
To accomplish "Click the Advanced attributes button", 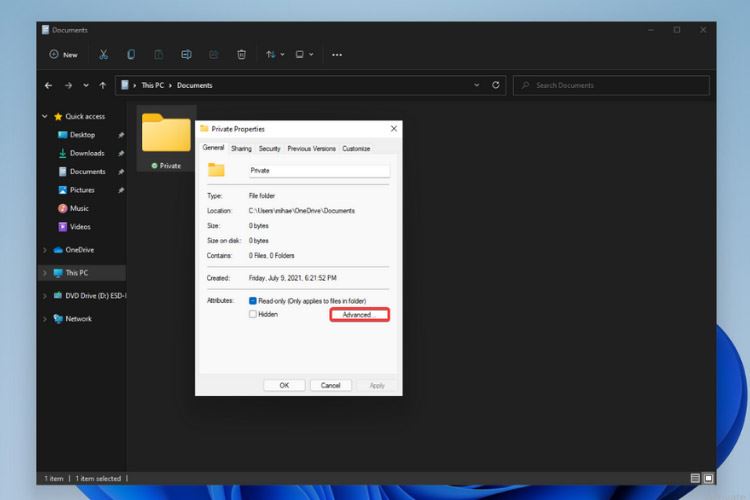I will [358, 315].
